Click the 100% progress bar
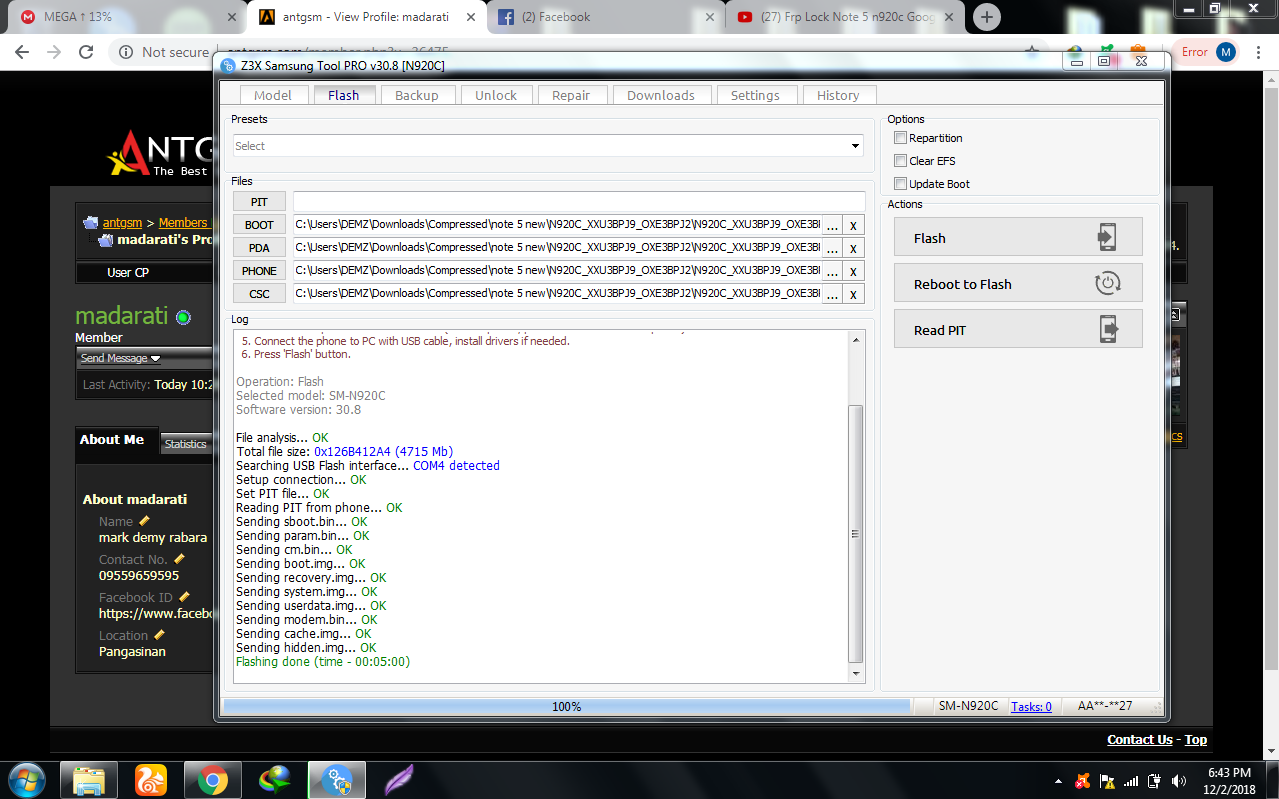This screenshot has width=1279, height=799. 567,706
